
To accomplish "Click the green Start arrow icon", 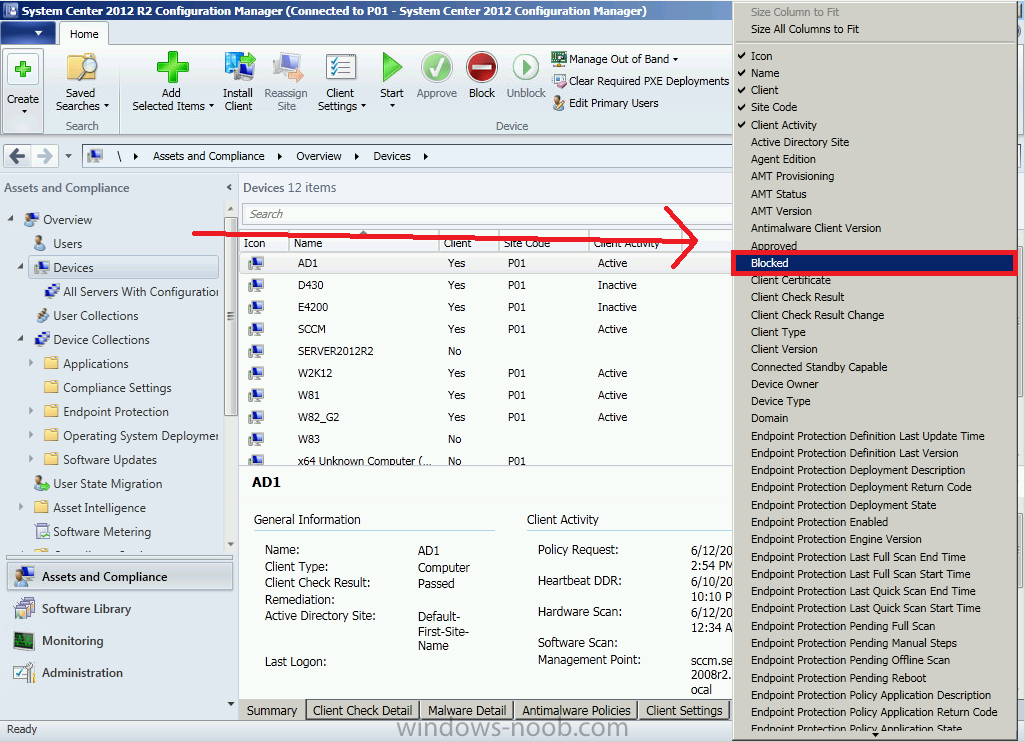I will tap(392, 67).
